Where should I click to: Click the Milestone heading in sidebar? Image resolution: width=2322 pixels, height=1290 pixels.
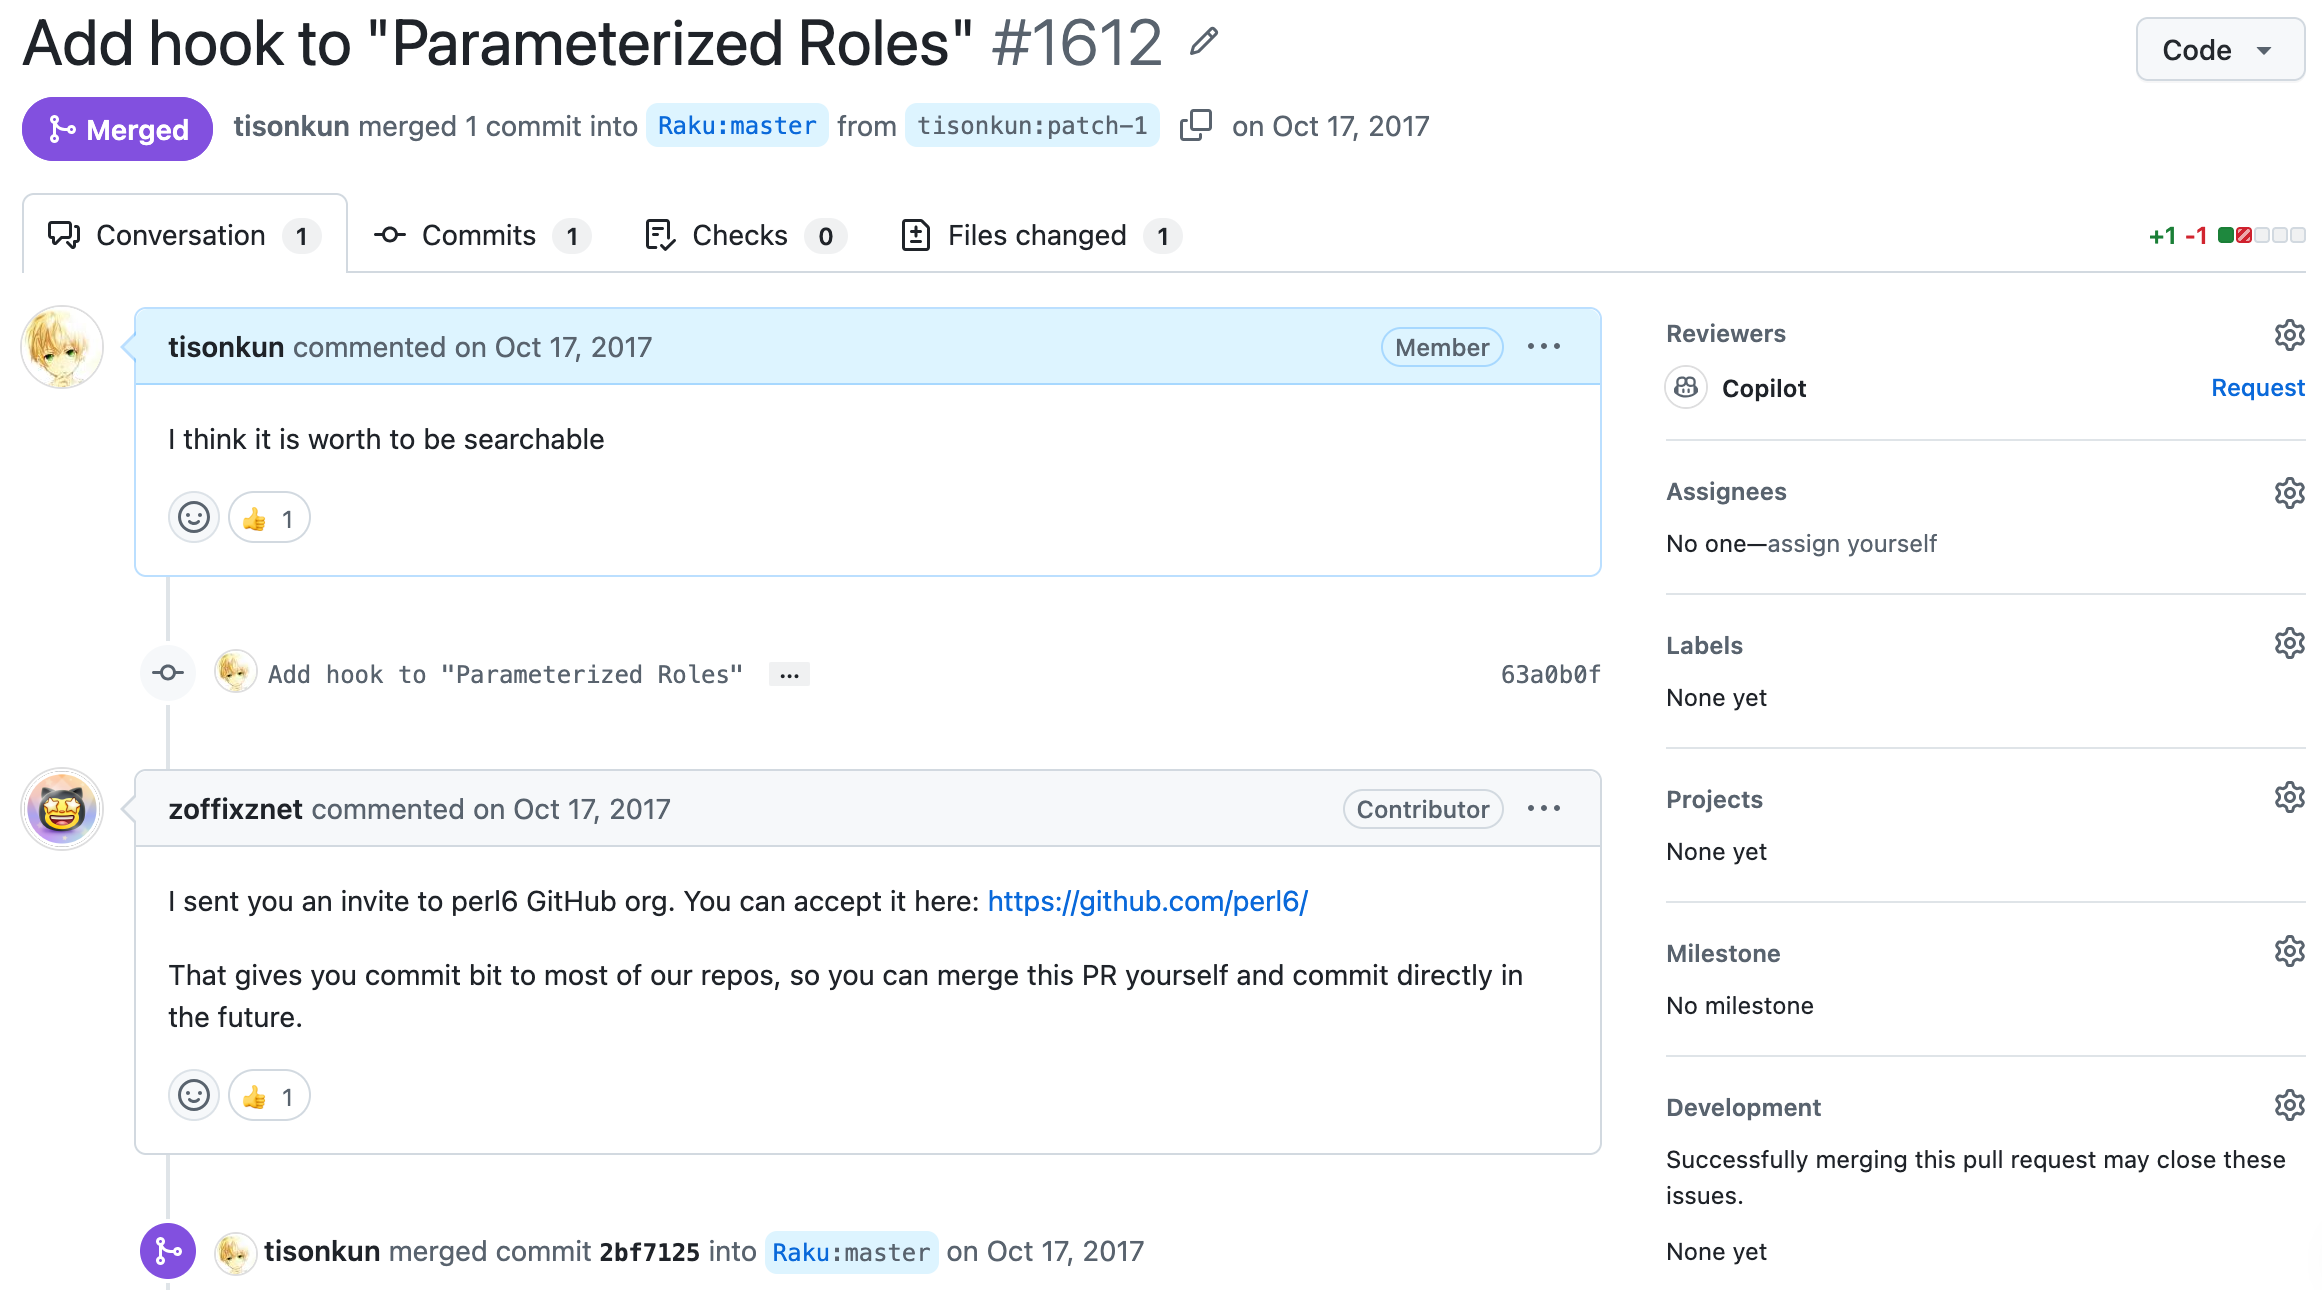pyautogui.click(x=1723, y=953)
